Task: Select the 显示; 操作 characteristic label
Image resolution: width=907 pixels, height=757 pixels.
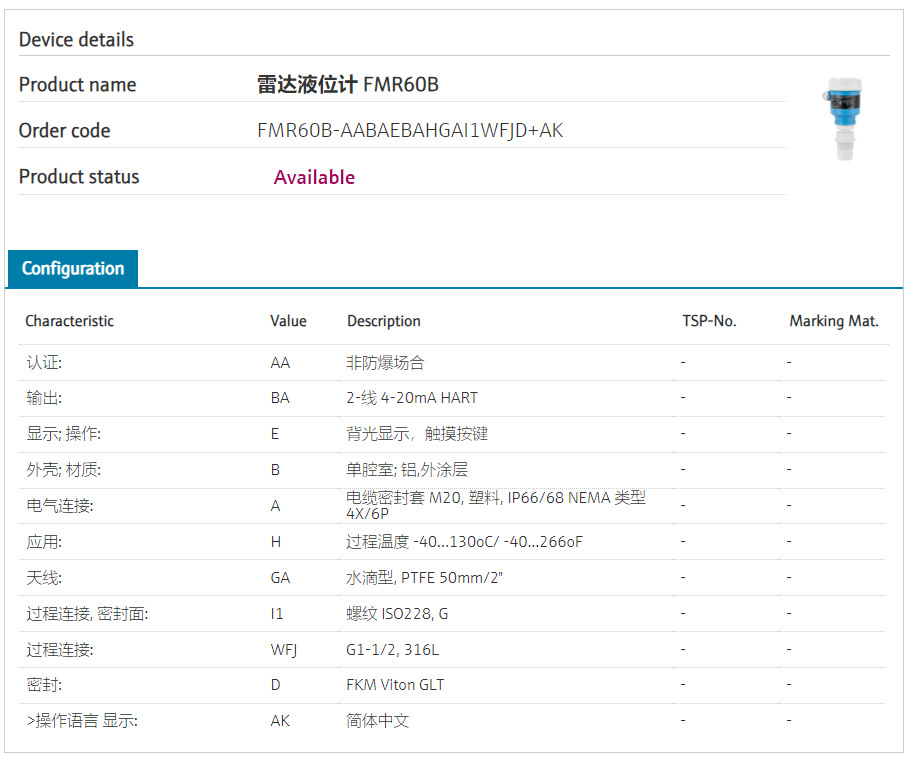Action: coord(64,434)
